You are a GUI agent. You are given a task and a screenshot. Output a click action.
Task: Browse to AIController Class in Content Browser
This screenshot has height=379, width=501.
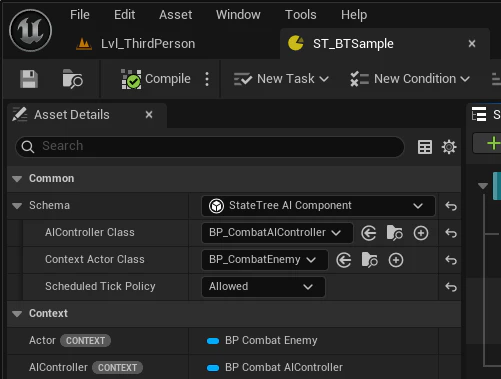coord(394,233)
